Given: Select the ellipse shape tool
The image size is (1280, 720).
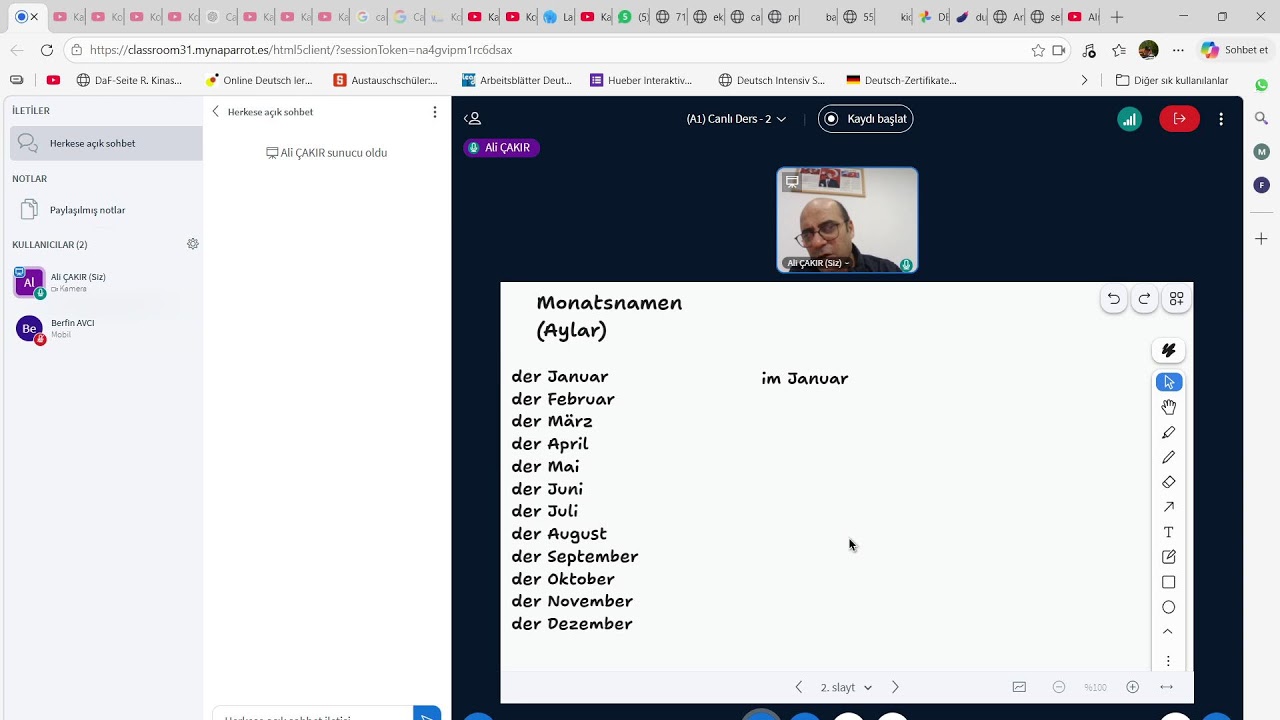Looking at the screenshot, I should coord(1168,607).
